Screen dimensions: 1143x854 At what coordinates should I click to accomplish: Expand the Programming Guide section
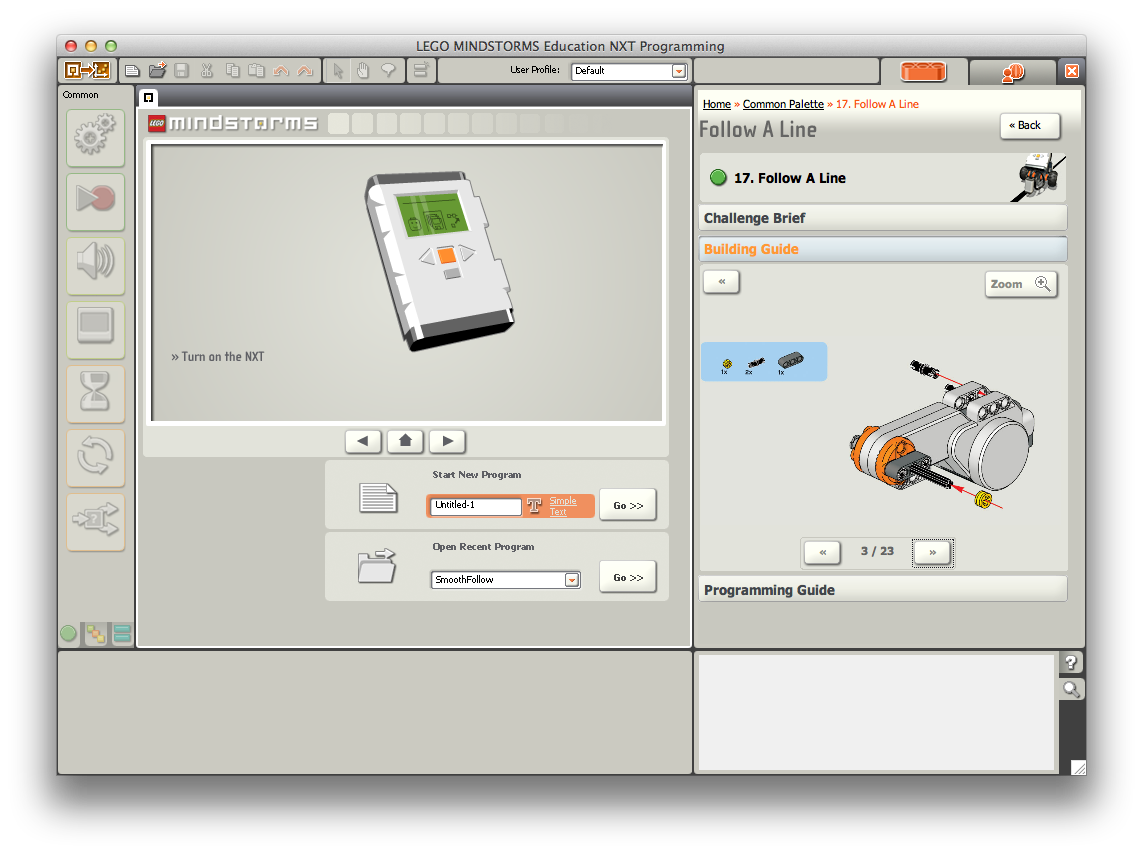[x=883, y=589]
